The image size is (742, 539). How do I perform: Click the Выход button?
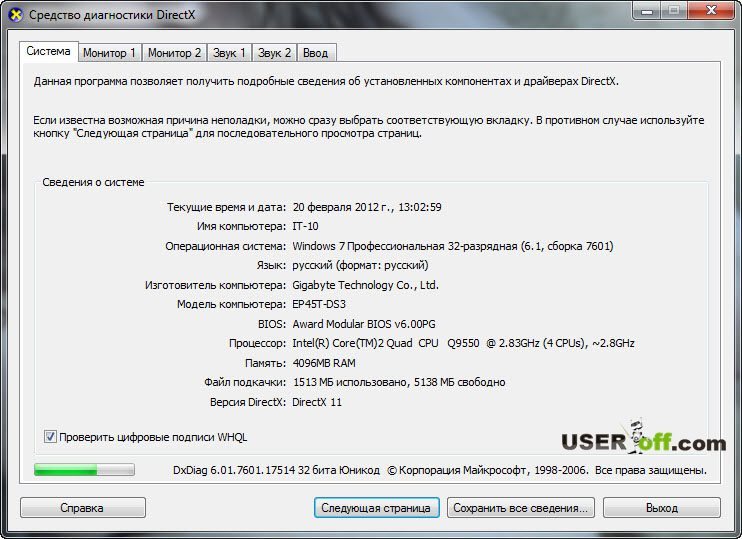click(662, 508)
